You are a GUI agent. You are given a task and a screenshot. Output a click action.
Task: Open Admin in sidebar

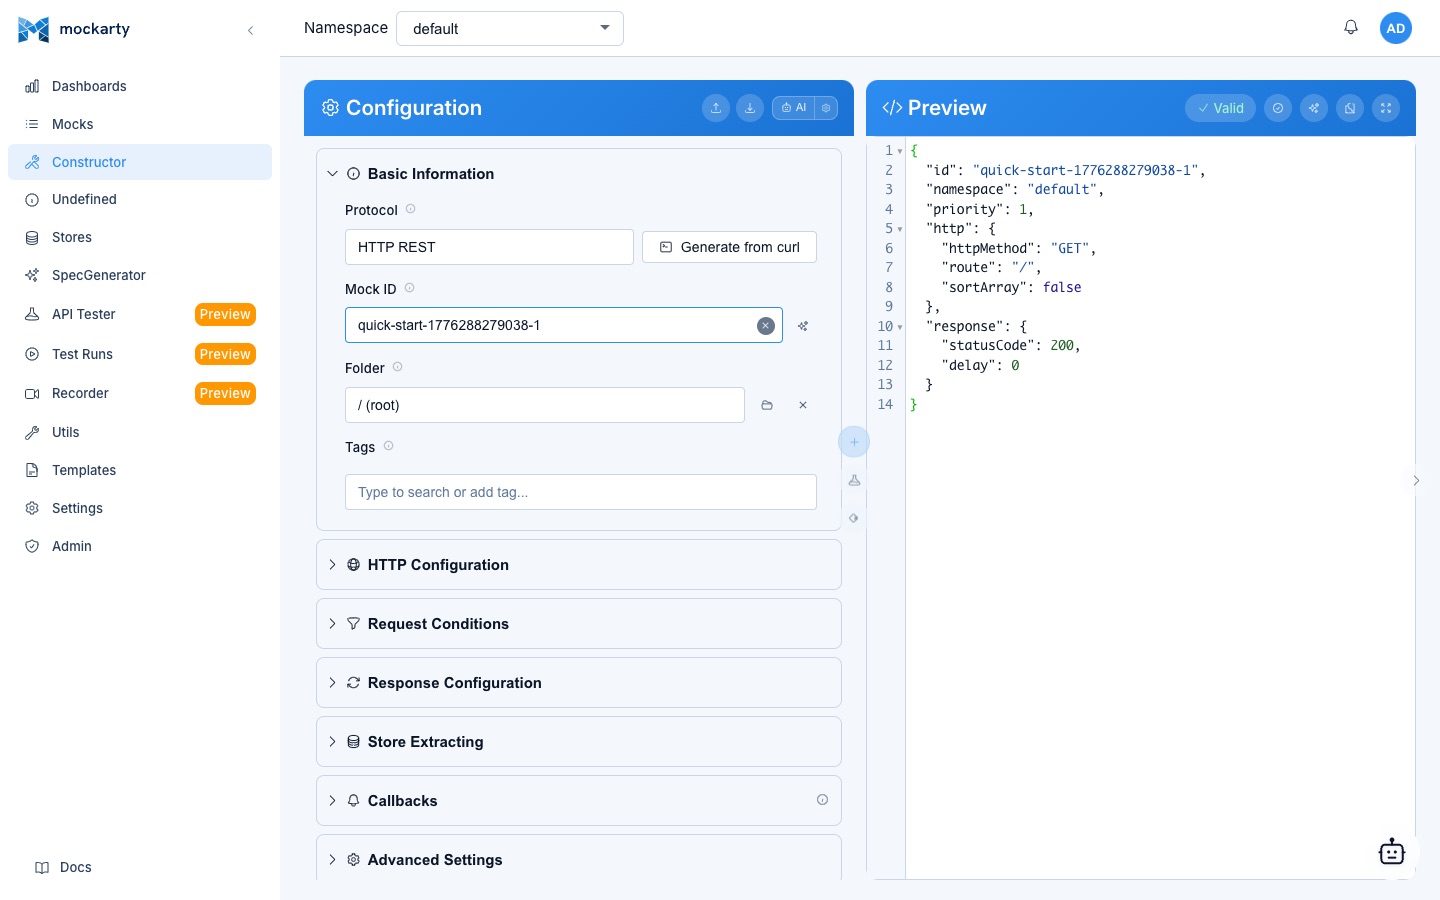click(x=140, y=546)
